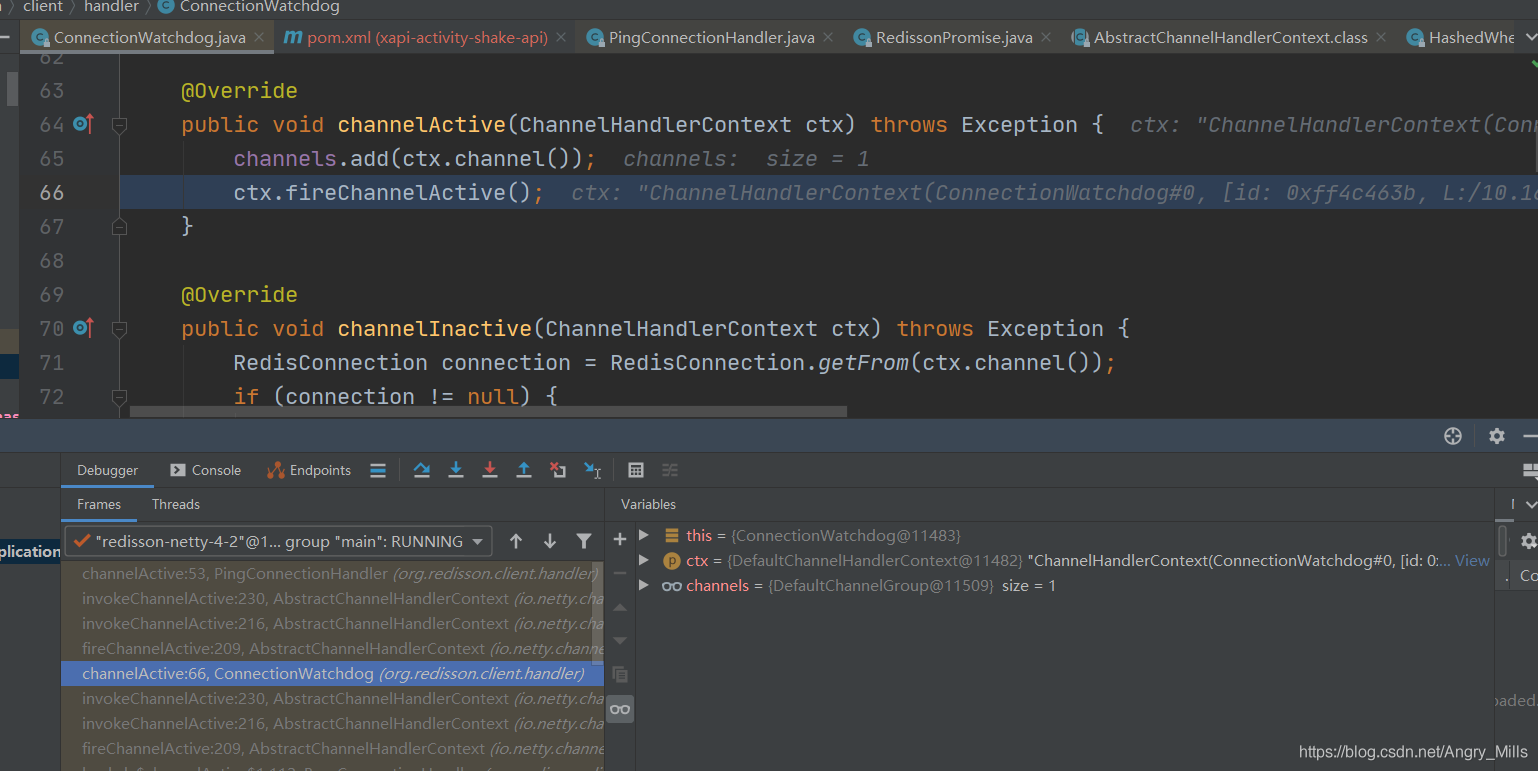Click the remove watch minus icon
This screenshot has height=771, width=1538.
click(x=620, y=573)
